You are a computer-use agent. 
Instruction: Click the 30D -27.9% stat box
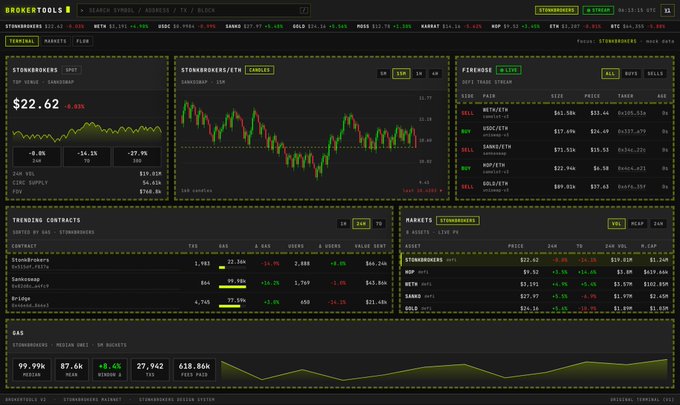[137, 157]
